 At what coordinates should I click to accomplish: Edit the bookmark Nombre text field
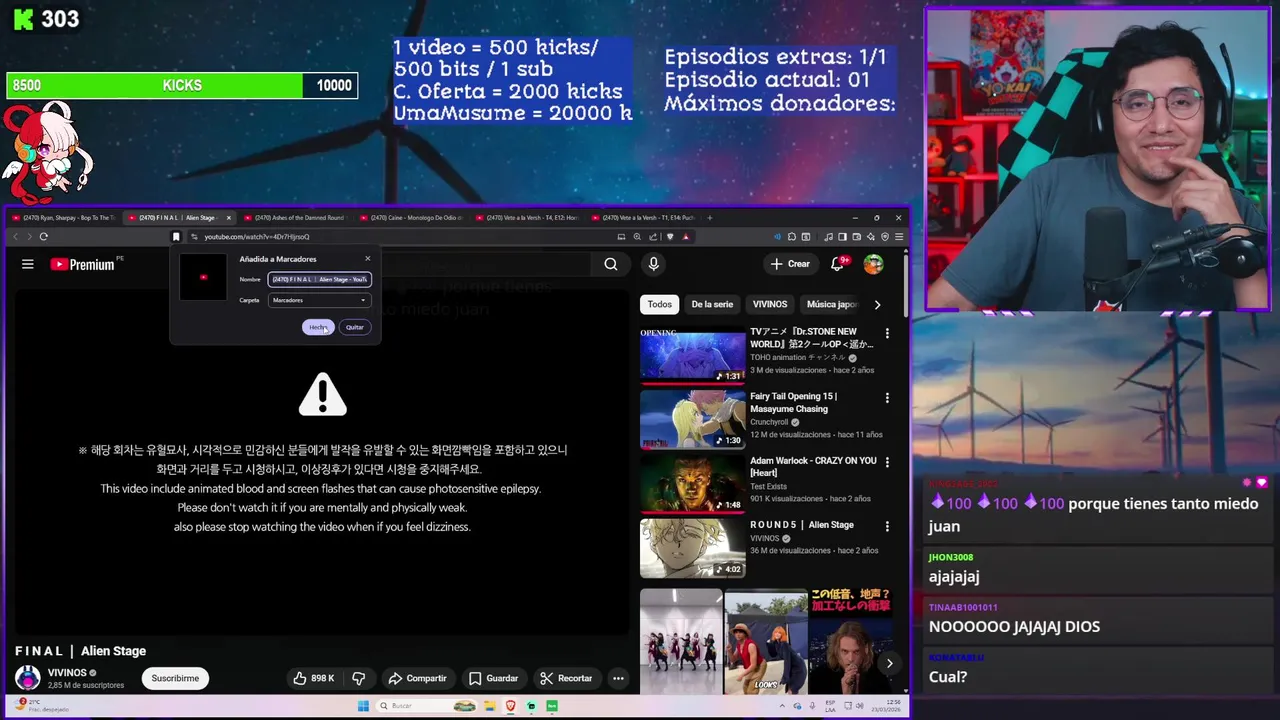(x=319, y=279)
